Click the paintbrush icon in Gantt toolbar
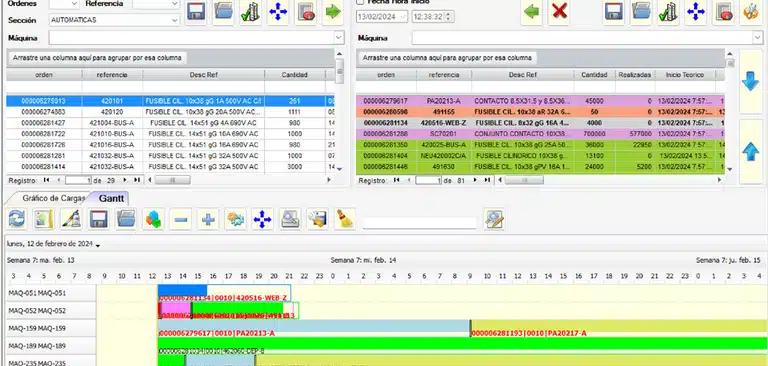 pyautogui.click(x=71, y=219)
